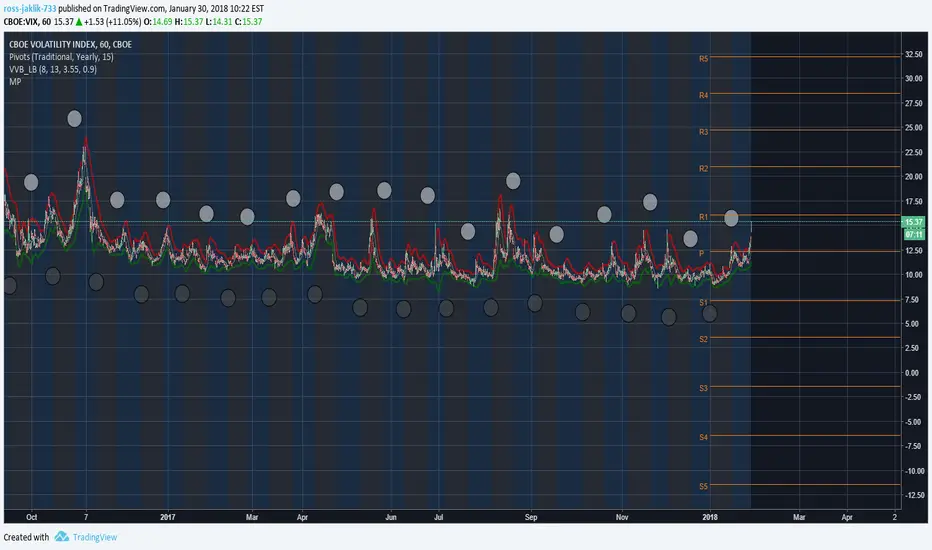
Task: Click the +1.53 (+11.05%) change value
Action: coord(112,22)
